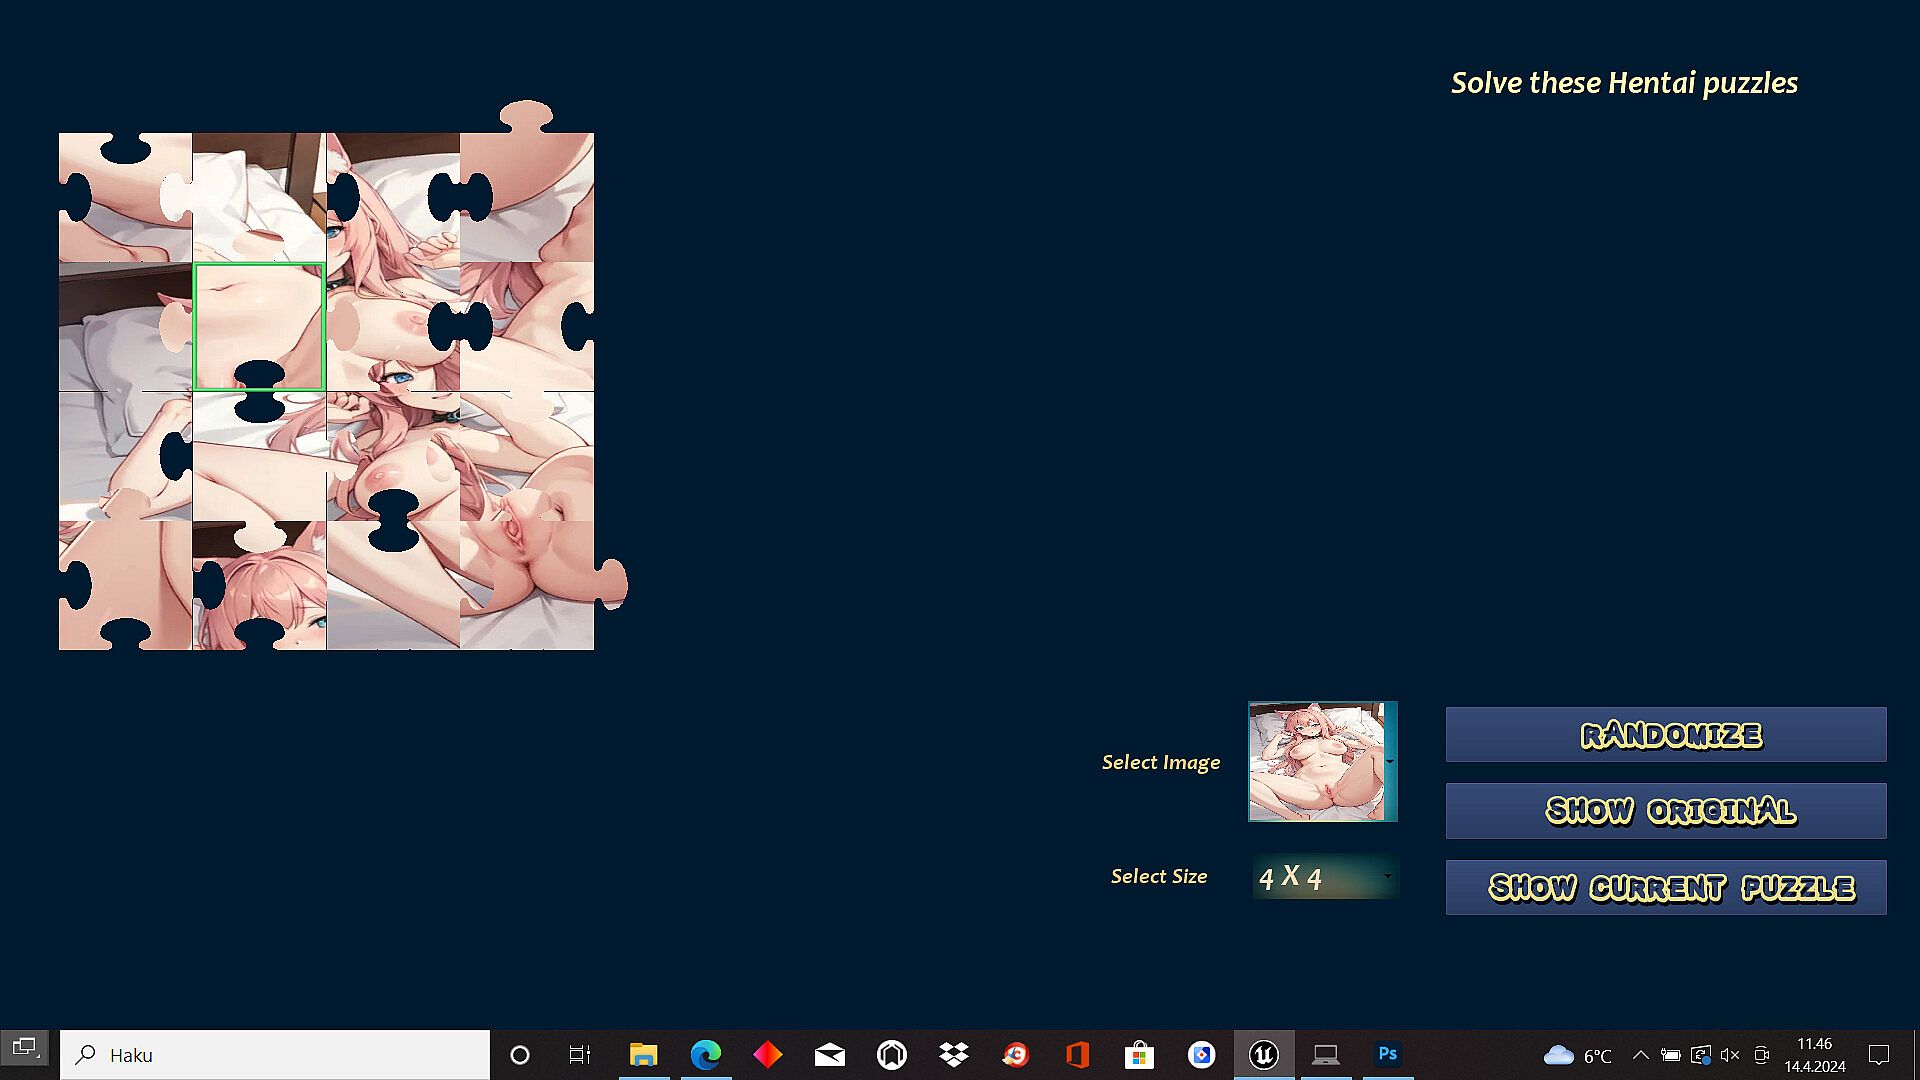This screenshot has width=1920, height=1080.
Task: Open Microsoft Store taskbar icon
Action: pos(1139,1054)
